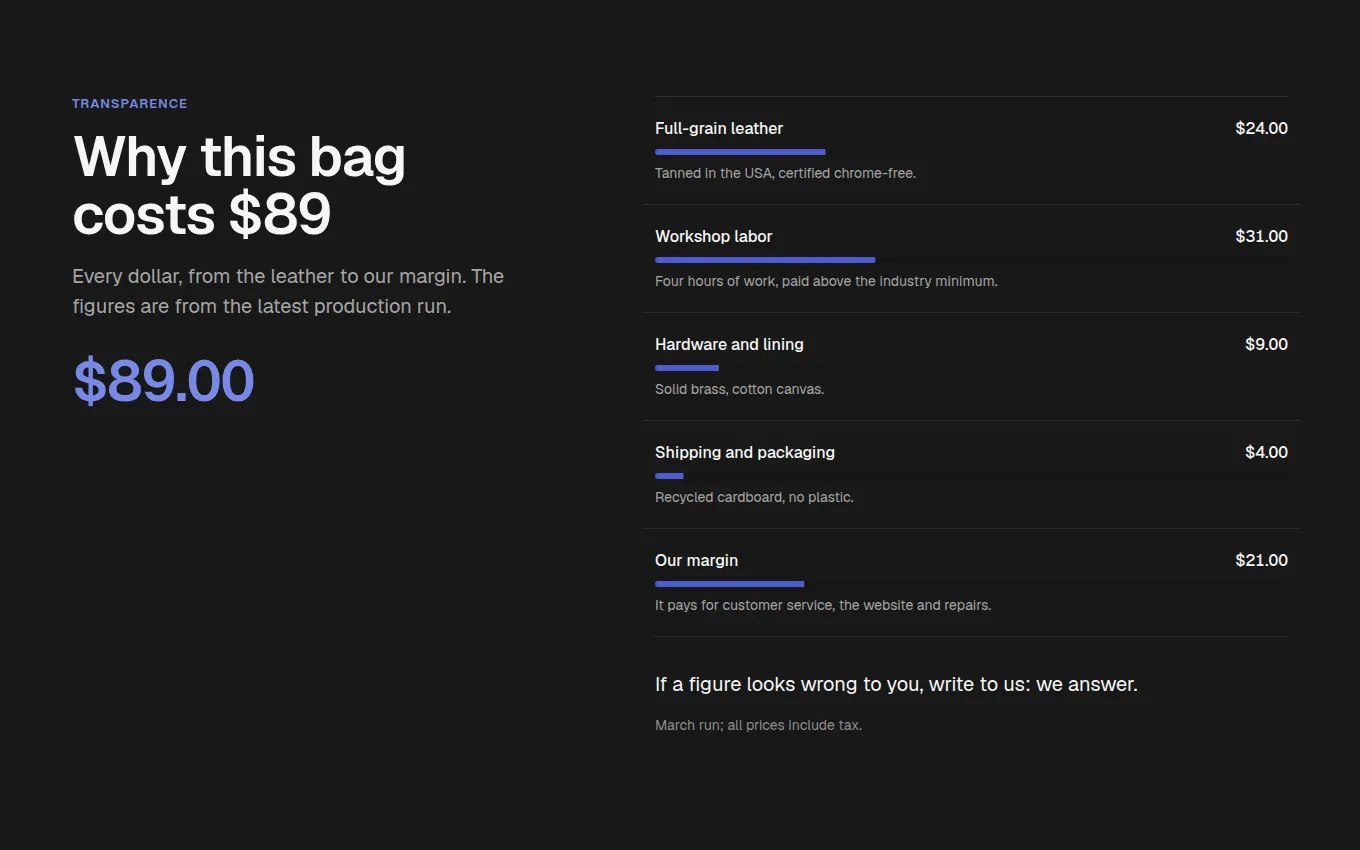Viewport: 1360px width, 850px height.
Task: Select the $21.00 margin value
Action: (1261, 560)
